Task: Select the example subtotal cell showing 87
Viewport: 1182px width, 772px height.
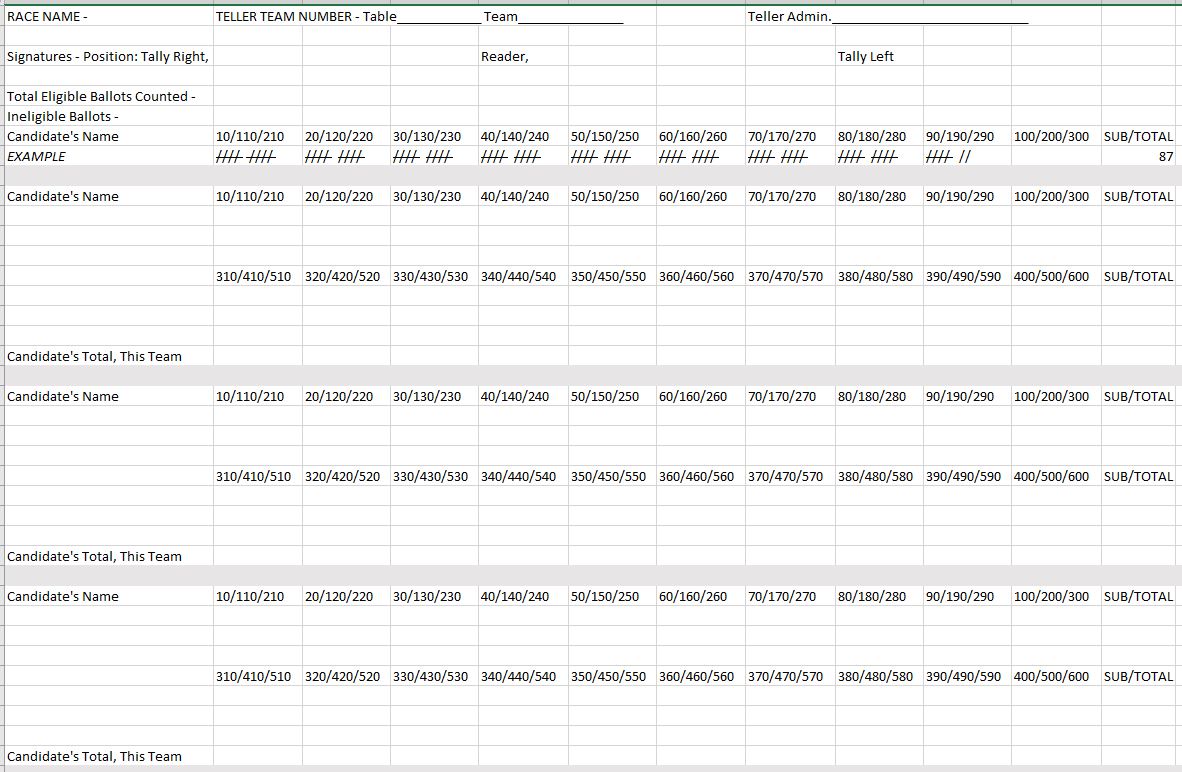Action: tap(1138, 157)
